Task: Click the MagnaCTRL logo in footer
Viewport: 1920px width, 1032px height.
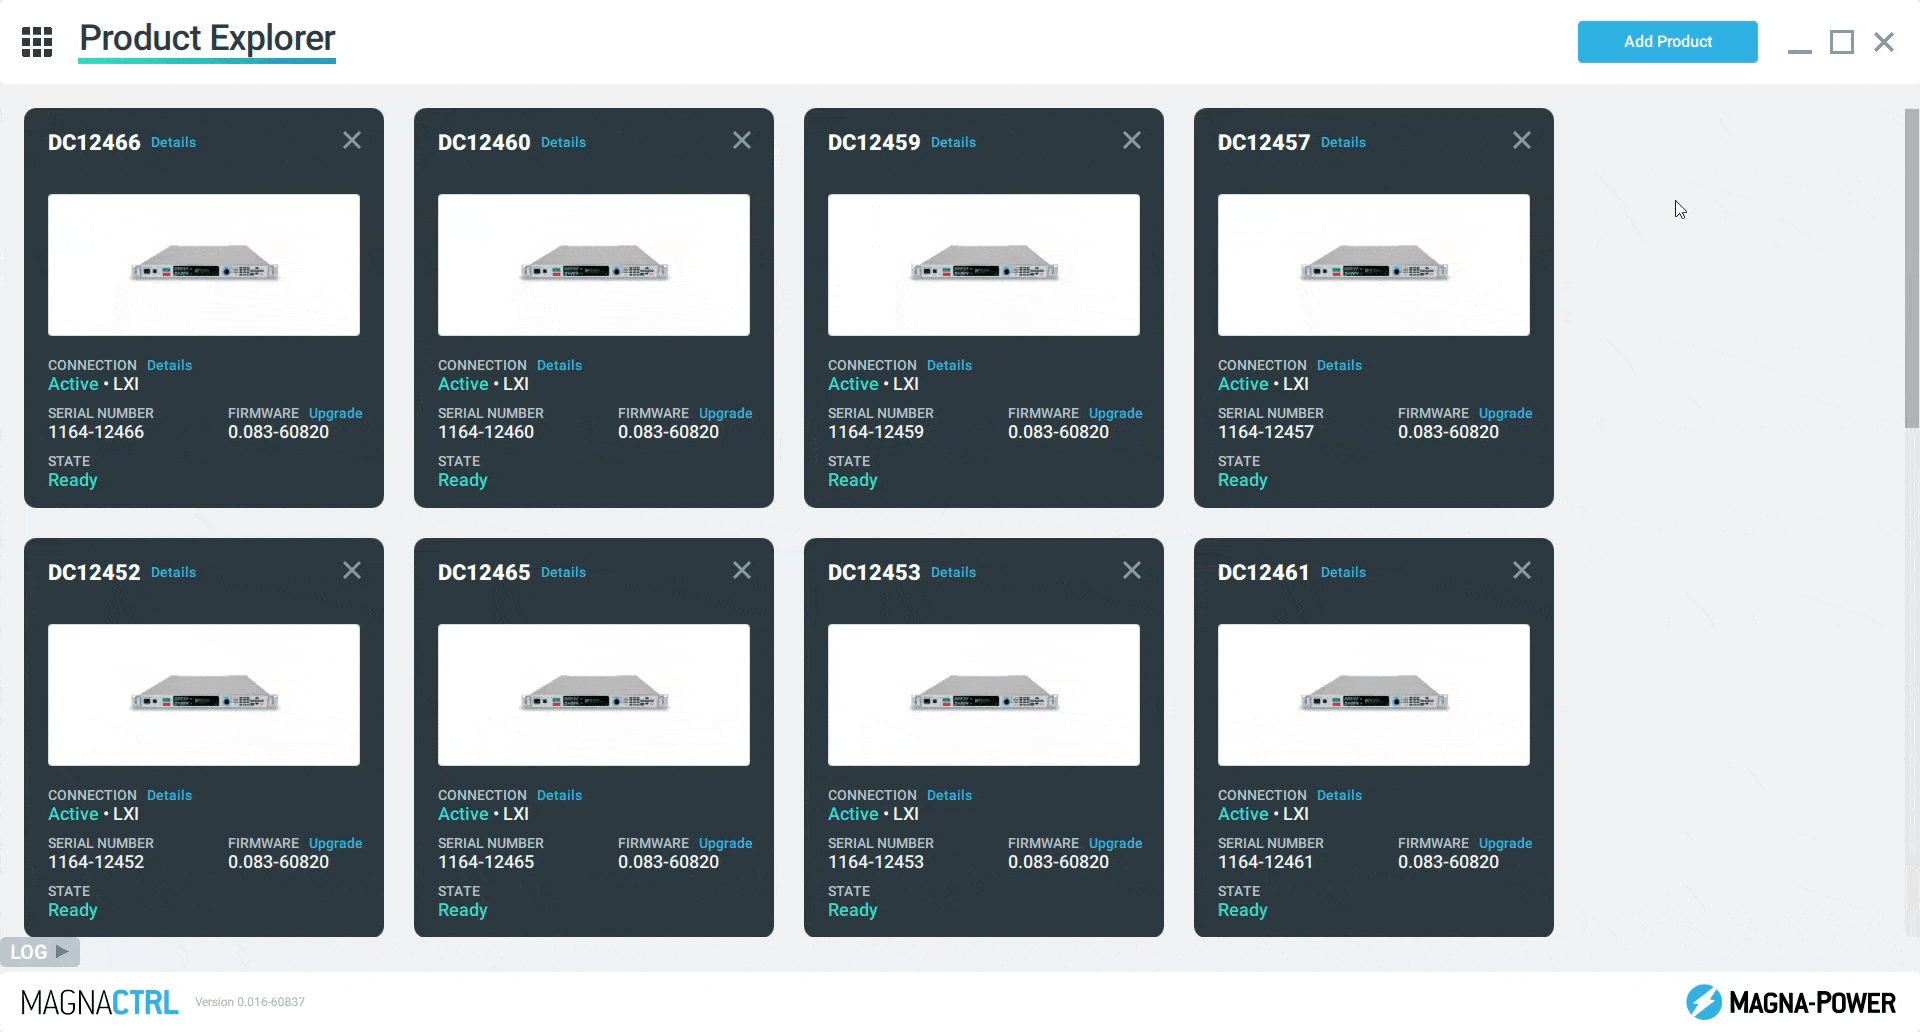Action: click(x=99, y=1002)
